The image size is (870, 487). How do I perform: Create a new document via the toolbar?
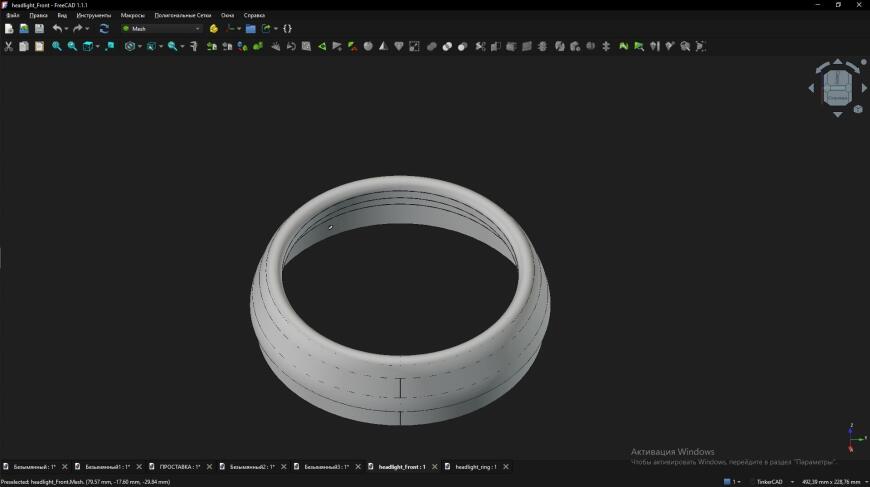(9, 28)
